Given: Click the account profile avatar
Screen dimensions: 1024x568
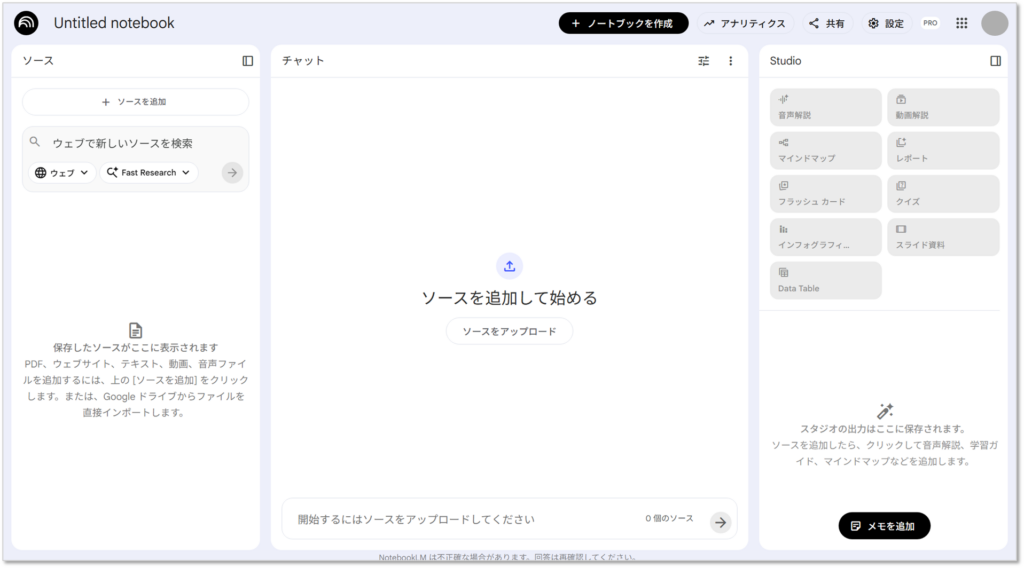Looking at the screenshot, I should click(994, 23).
